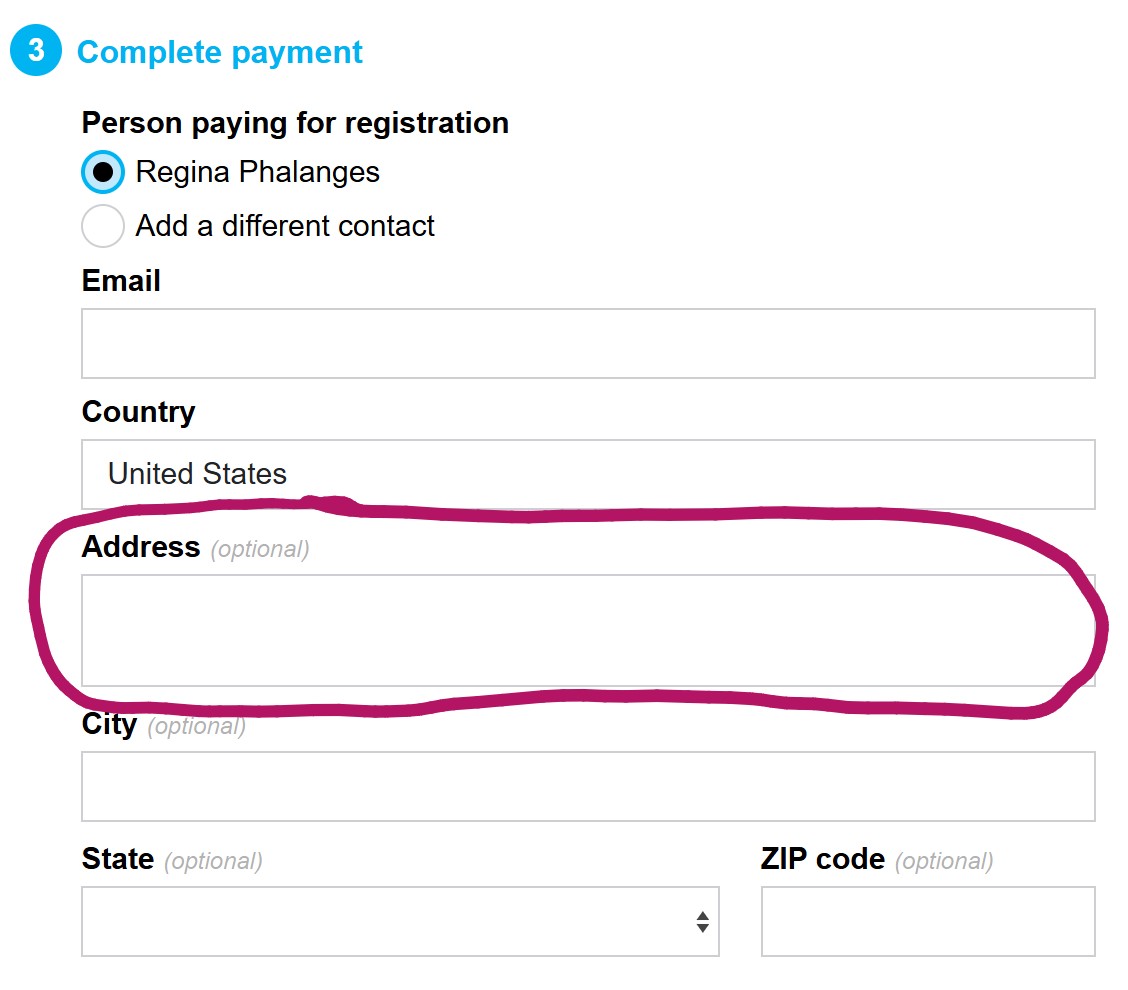Click the Country field showing United States
The width and height of the screenshot is (1128, 990).
click(588, 474)
